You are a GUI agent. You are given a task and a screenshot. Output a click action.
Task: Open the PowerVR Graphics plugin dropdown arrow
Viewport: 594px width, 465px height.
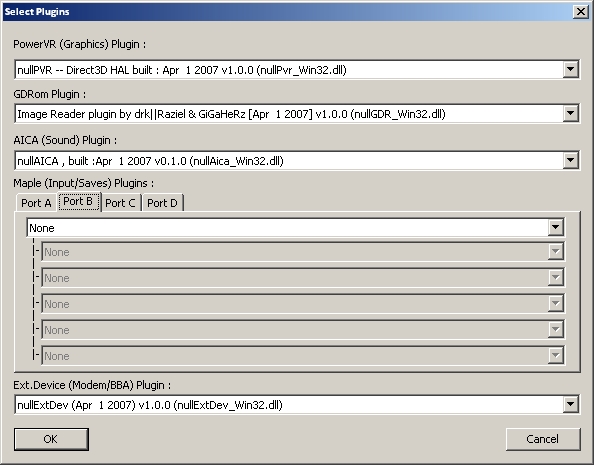coord(570,70)
